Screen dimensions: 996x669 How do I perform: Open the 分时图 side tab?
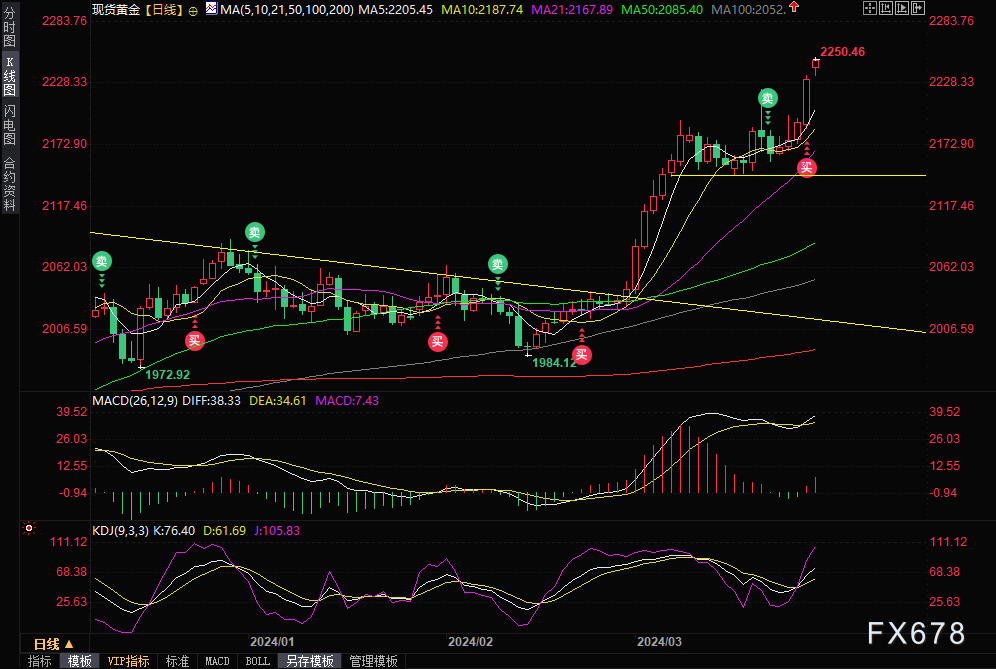(x=10, y=26)
